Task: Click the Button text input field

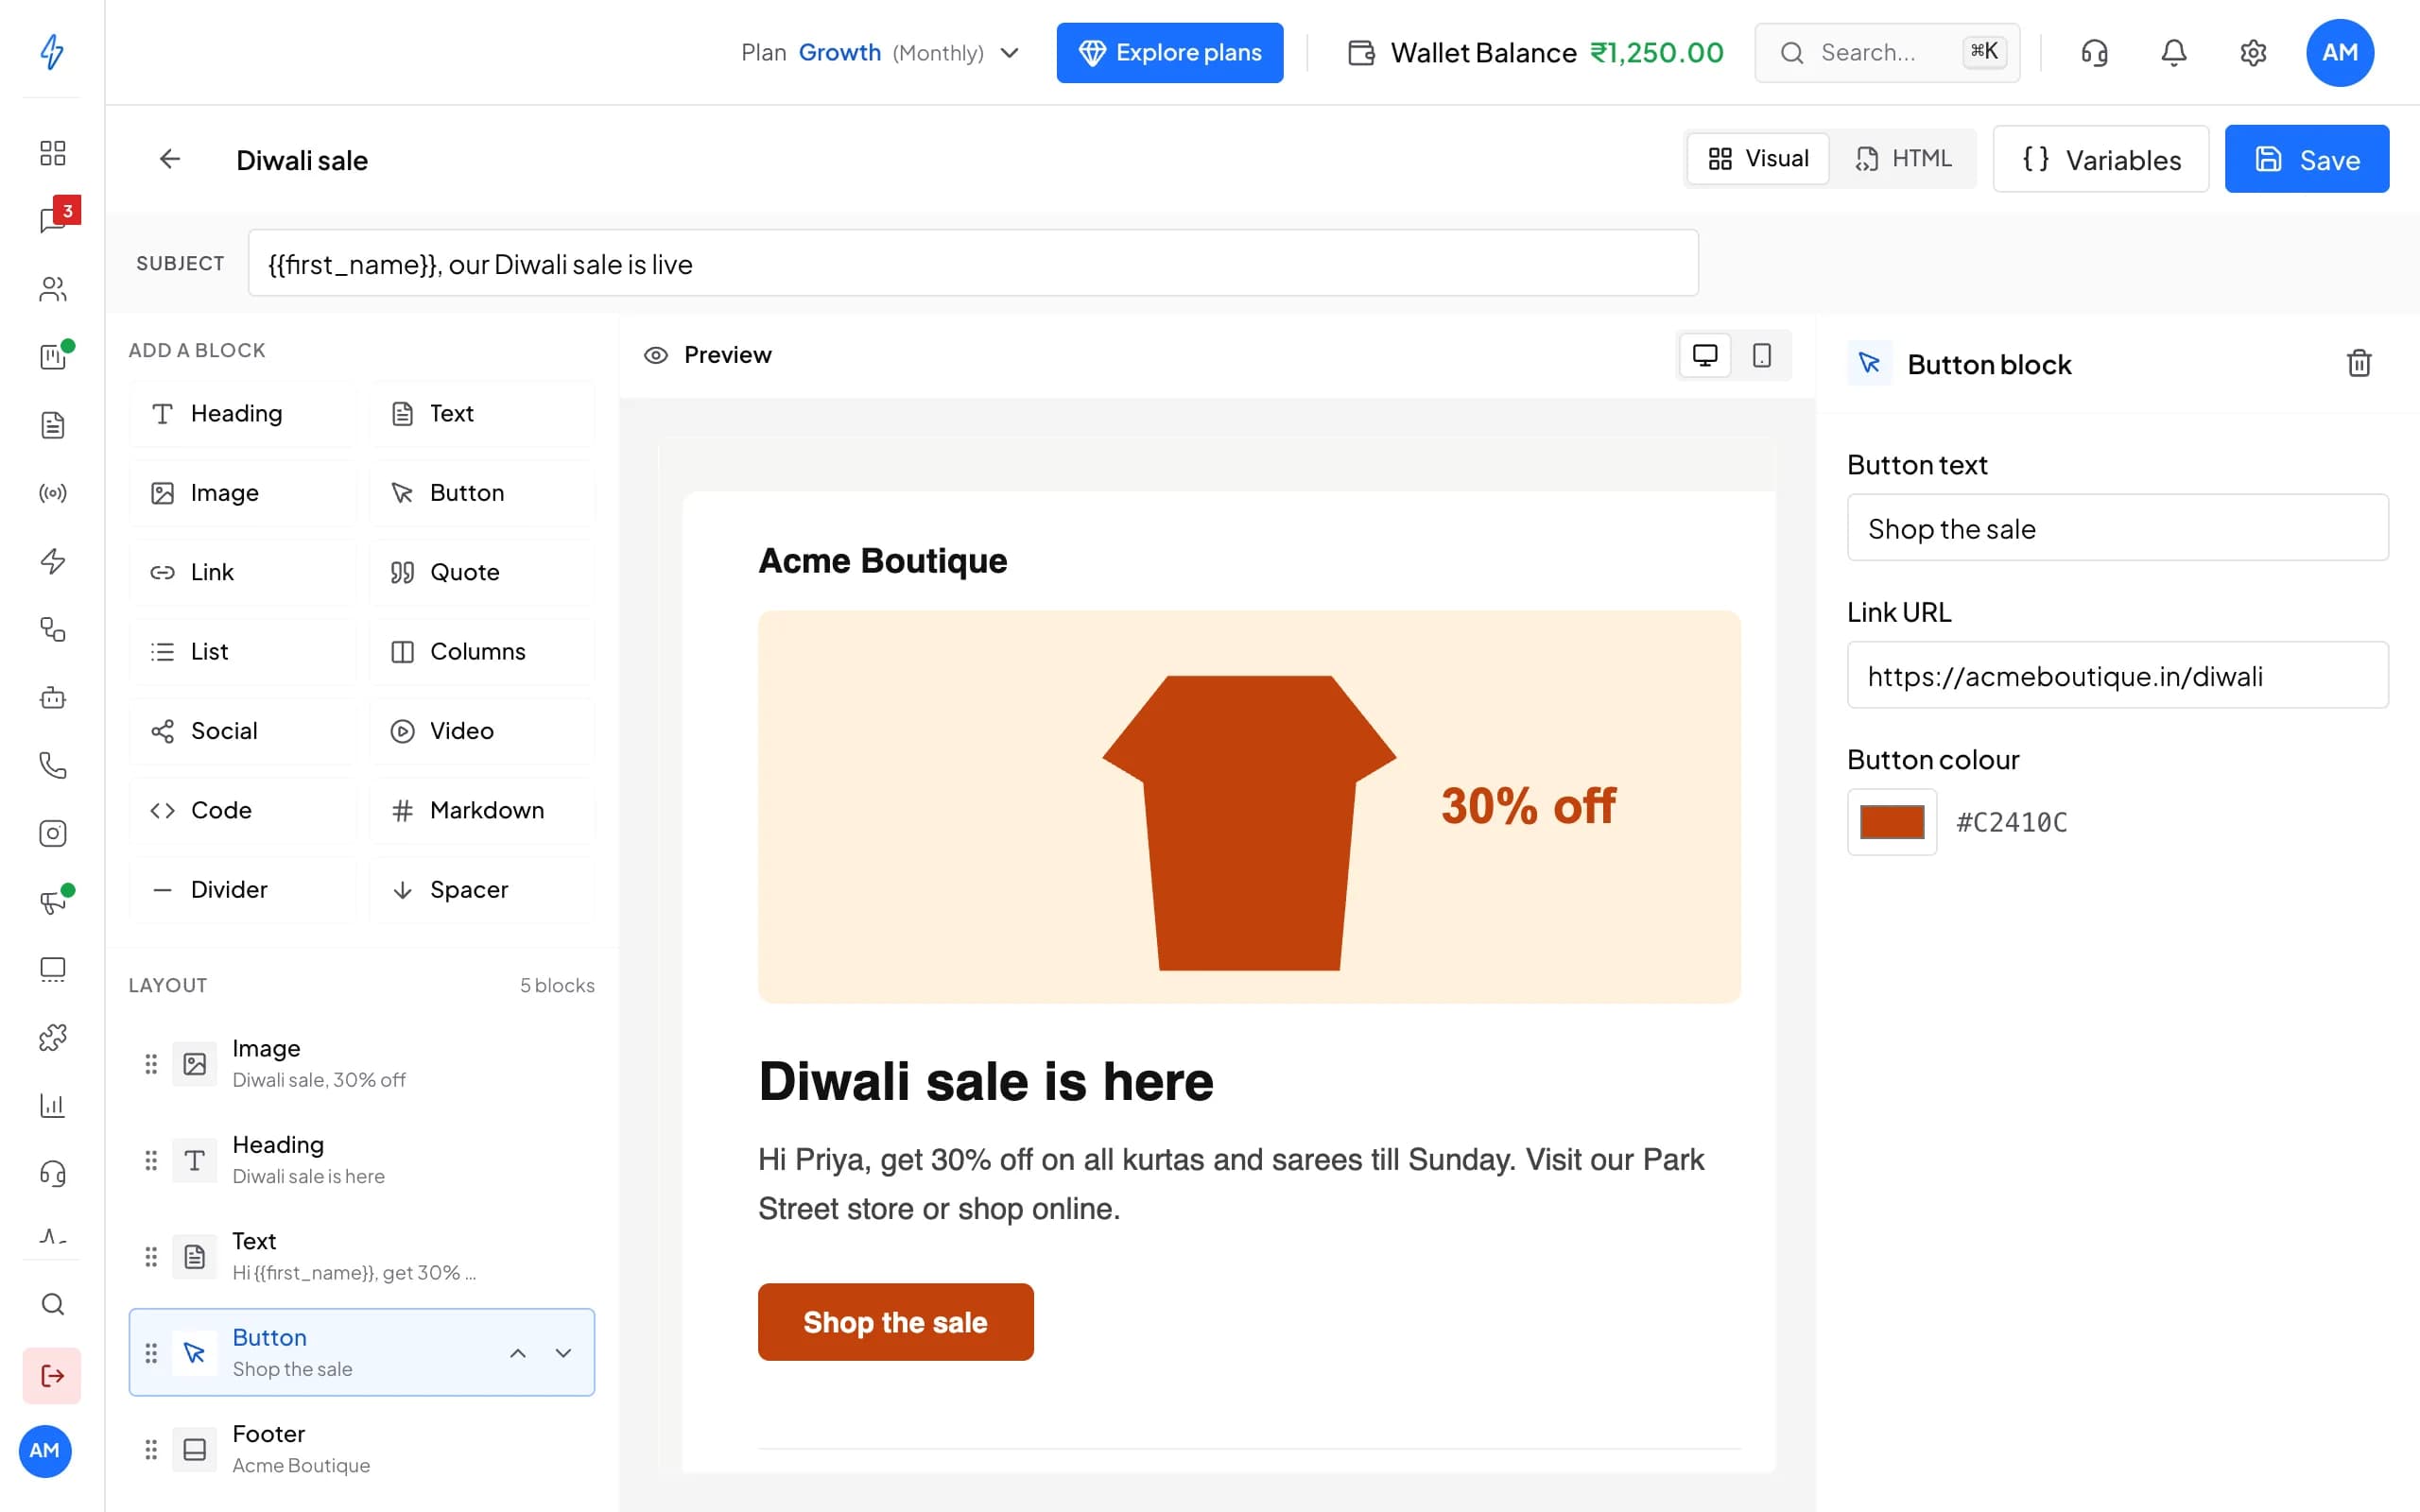Action: coord(2117,528)
